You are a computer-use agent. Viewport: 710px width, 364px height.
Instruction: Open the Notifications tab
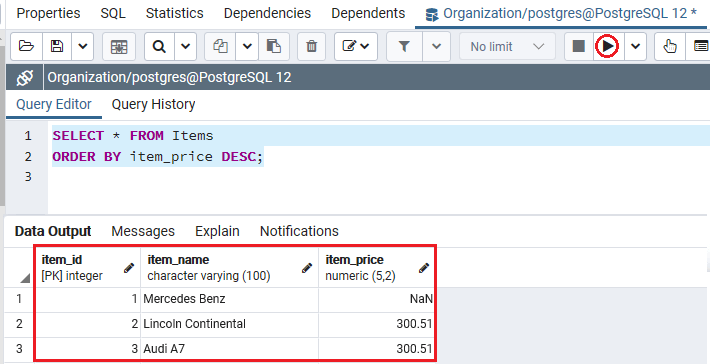[299, 231]
